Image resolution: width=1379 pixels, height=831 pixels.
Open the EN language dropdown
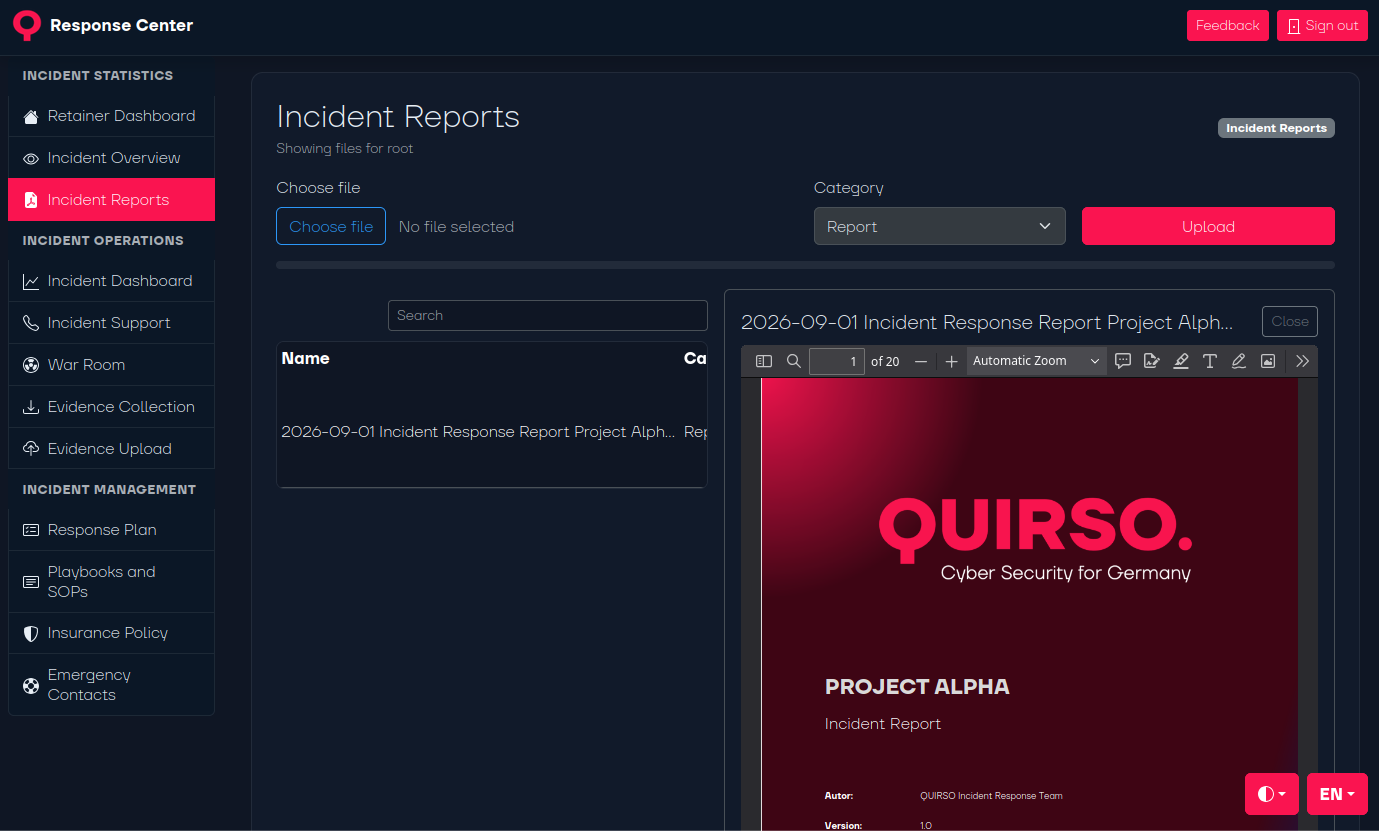click(x=1337, y=794)
